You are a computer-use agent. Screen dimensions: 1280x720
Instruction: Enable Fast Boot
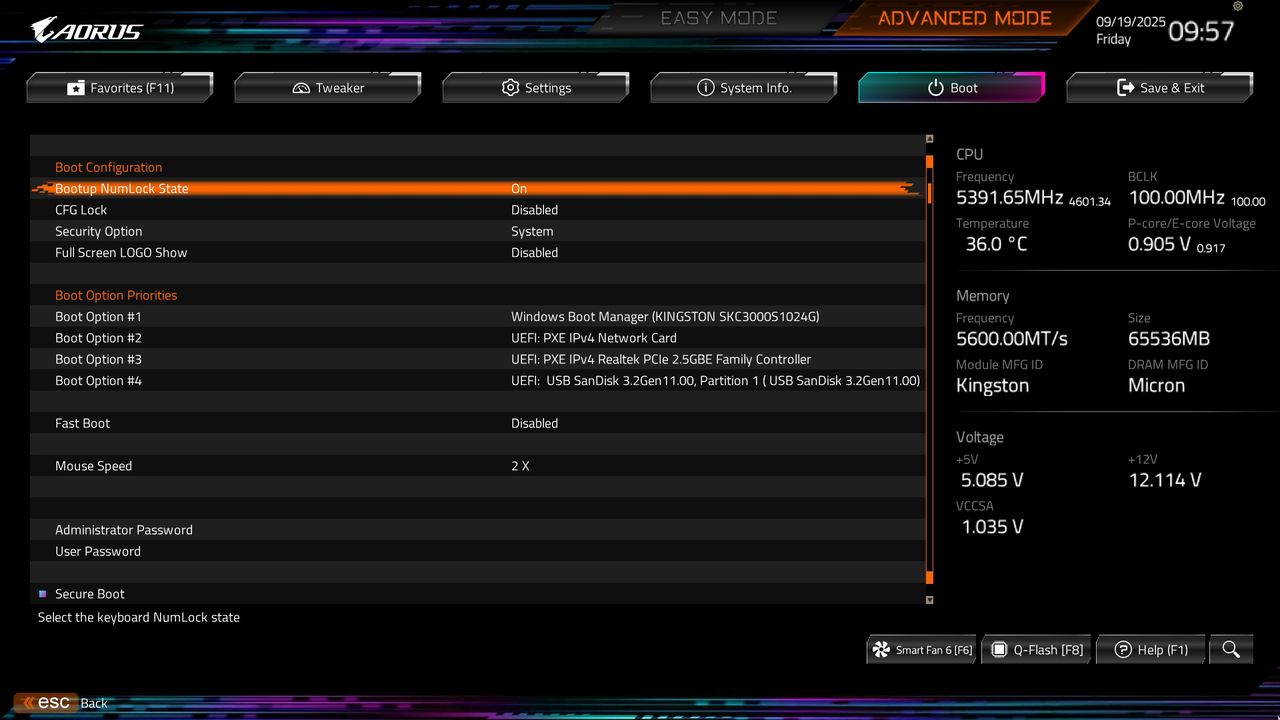(x=535, y=423)
